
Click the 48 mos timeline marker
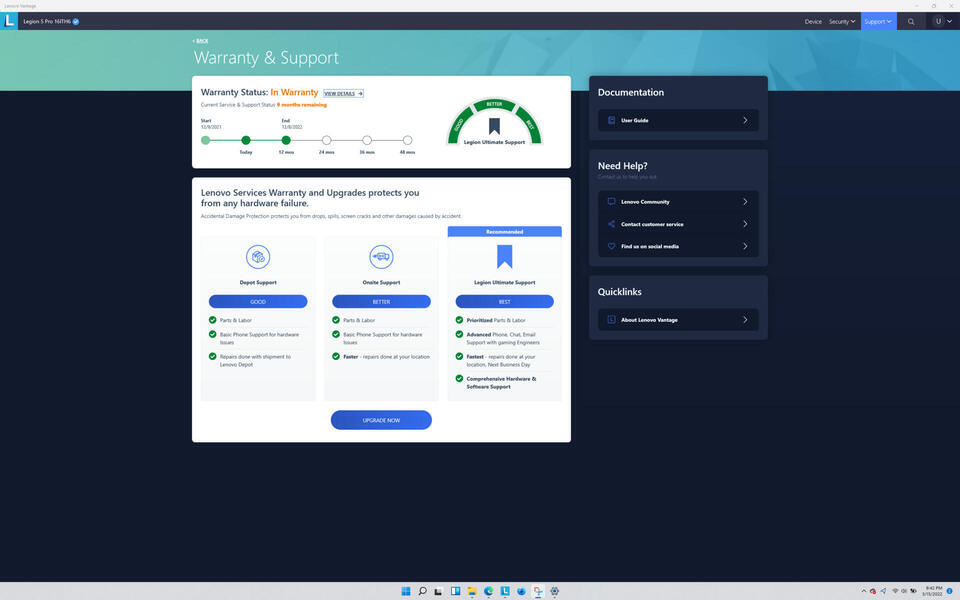coord(407,140)
